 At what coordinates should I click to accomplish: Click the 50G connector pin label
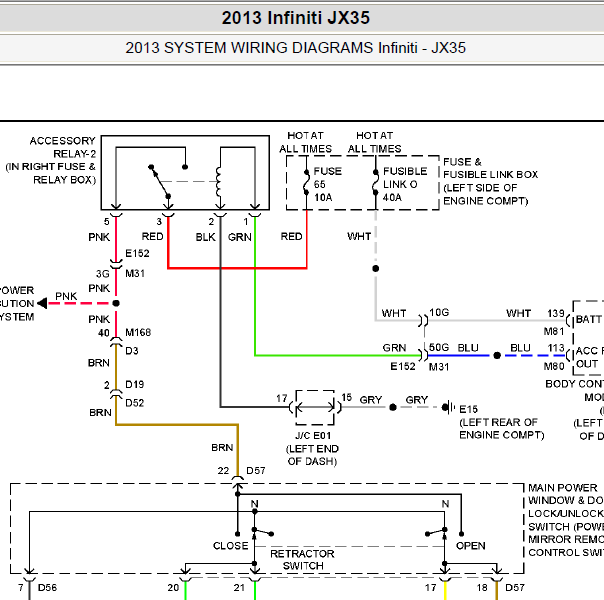[439, 347]
